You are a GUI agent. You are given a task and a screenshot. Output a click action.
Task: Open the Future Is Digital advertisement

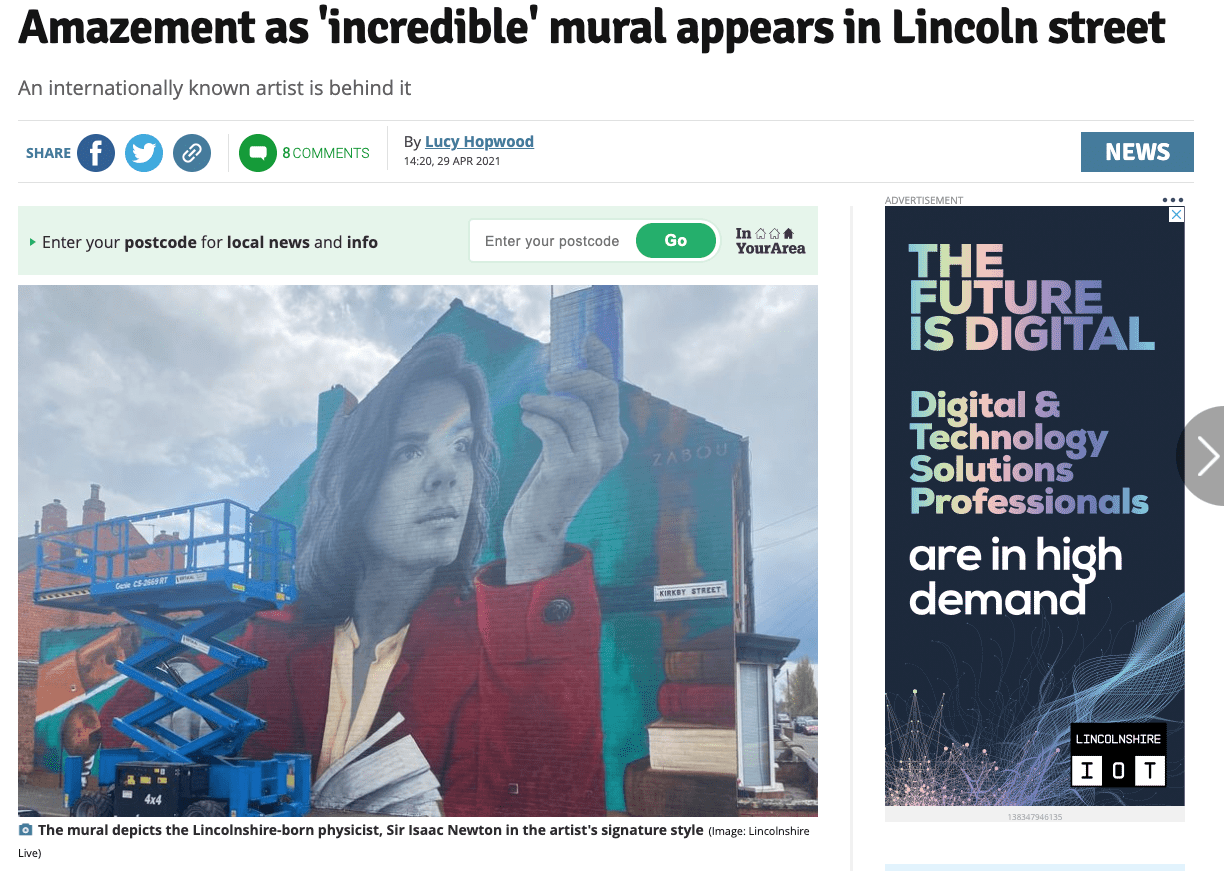click(1035, 506)
